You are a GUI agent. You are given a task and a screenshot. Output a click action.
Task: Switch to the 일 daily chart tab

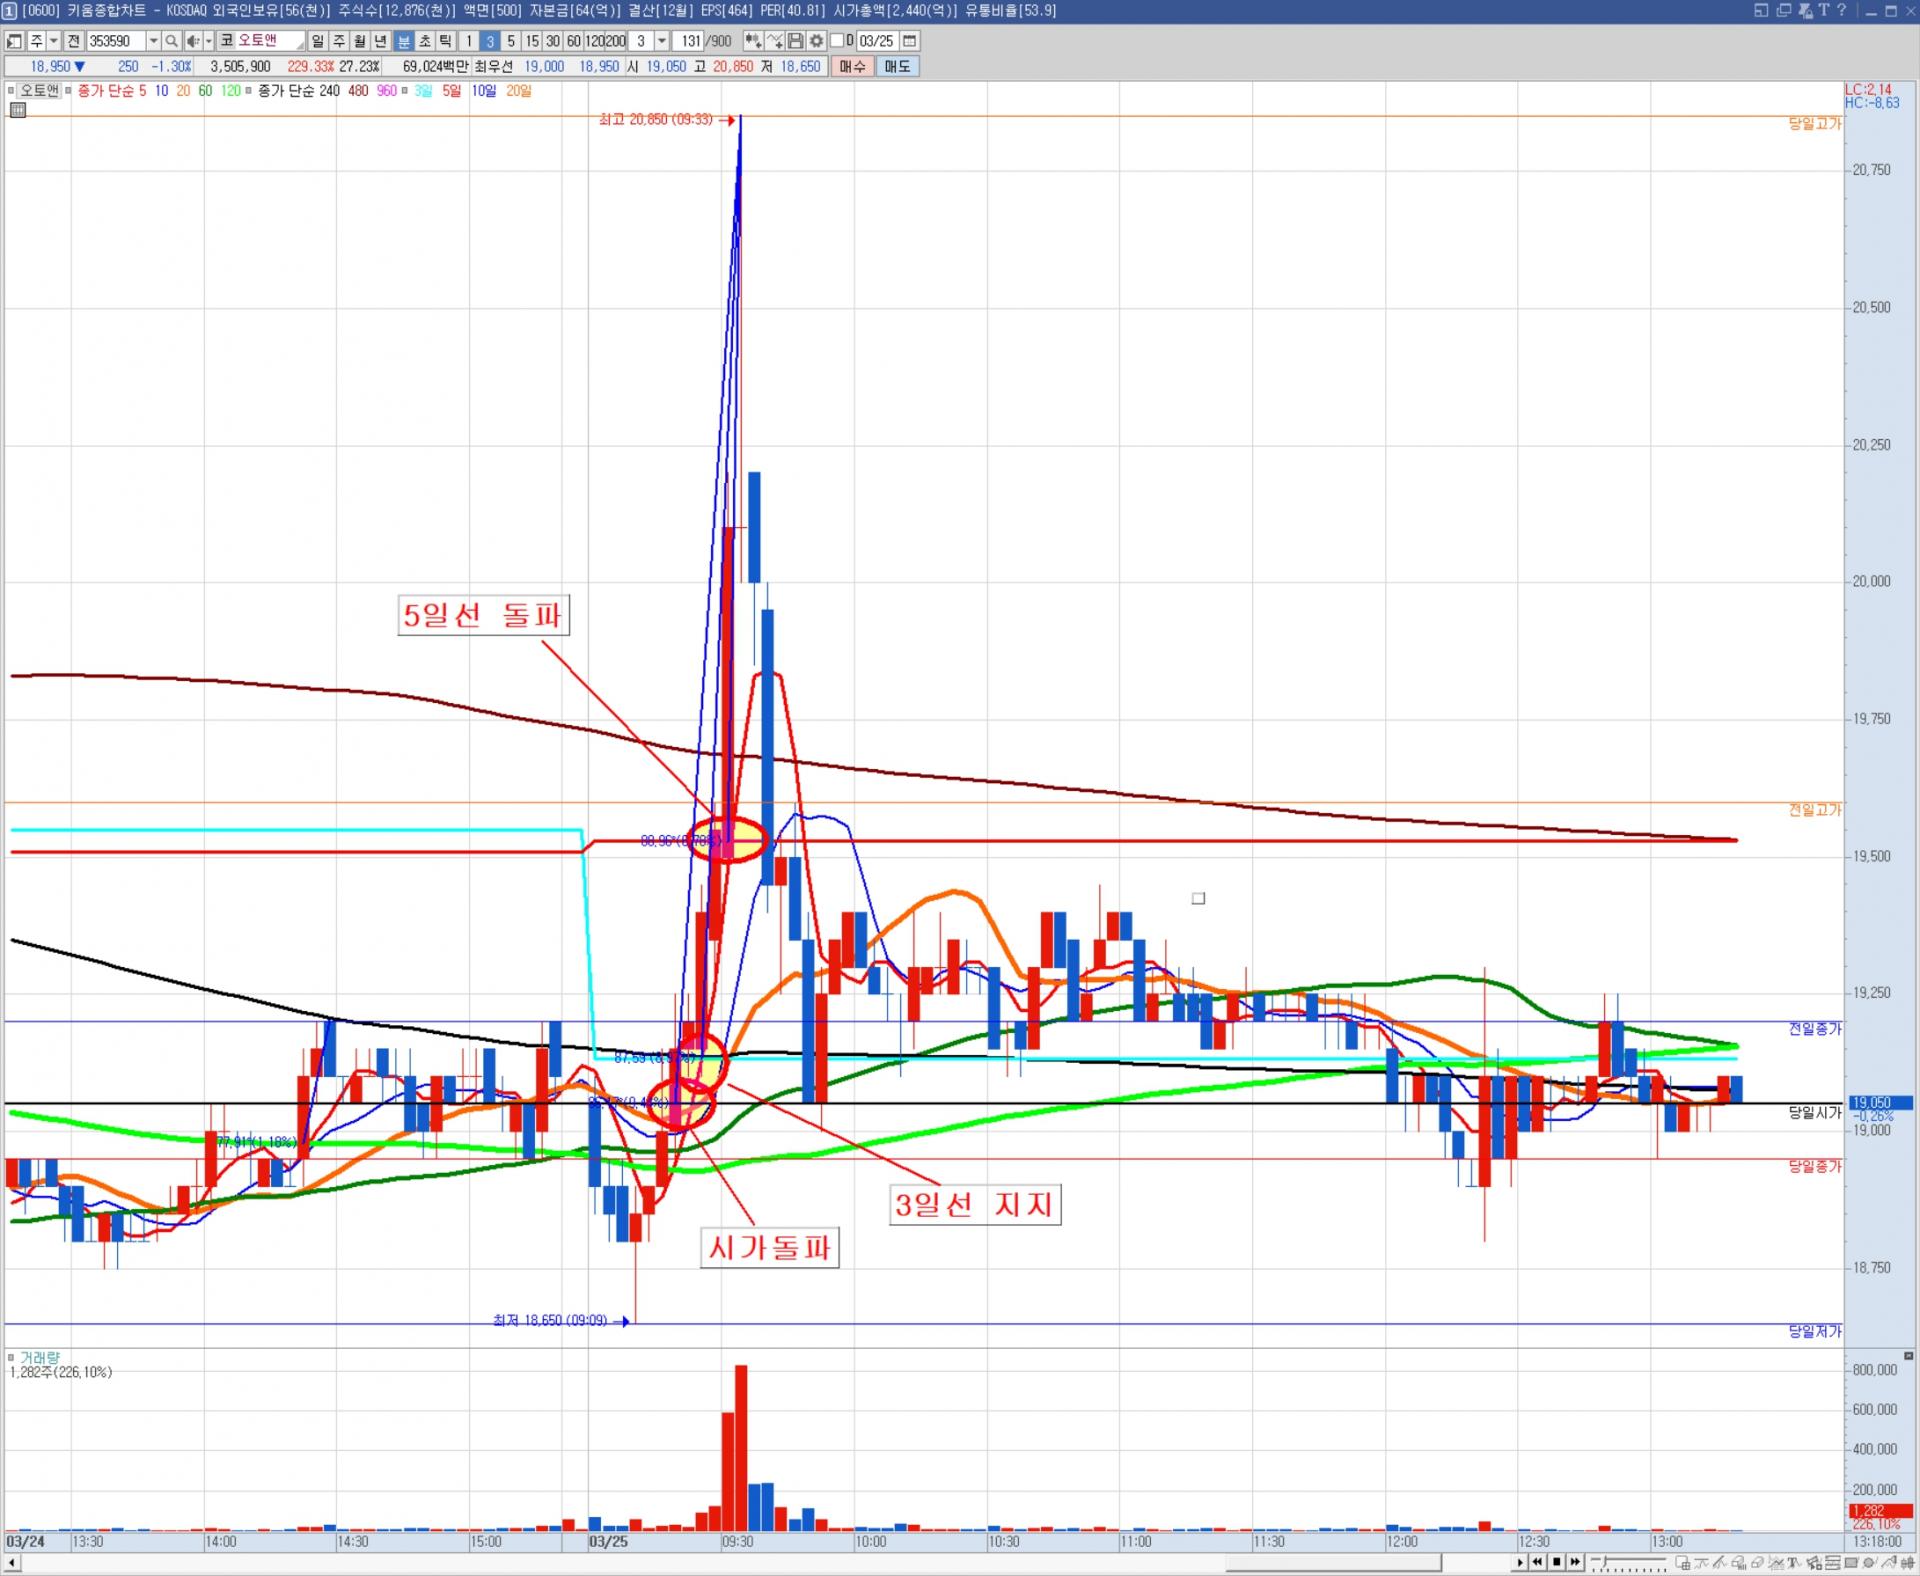coord(317,41)
